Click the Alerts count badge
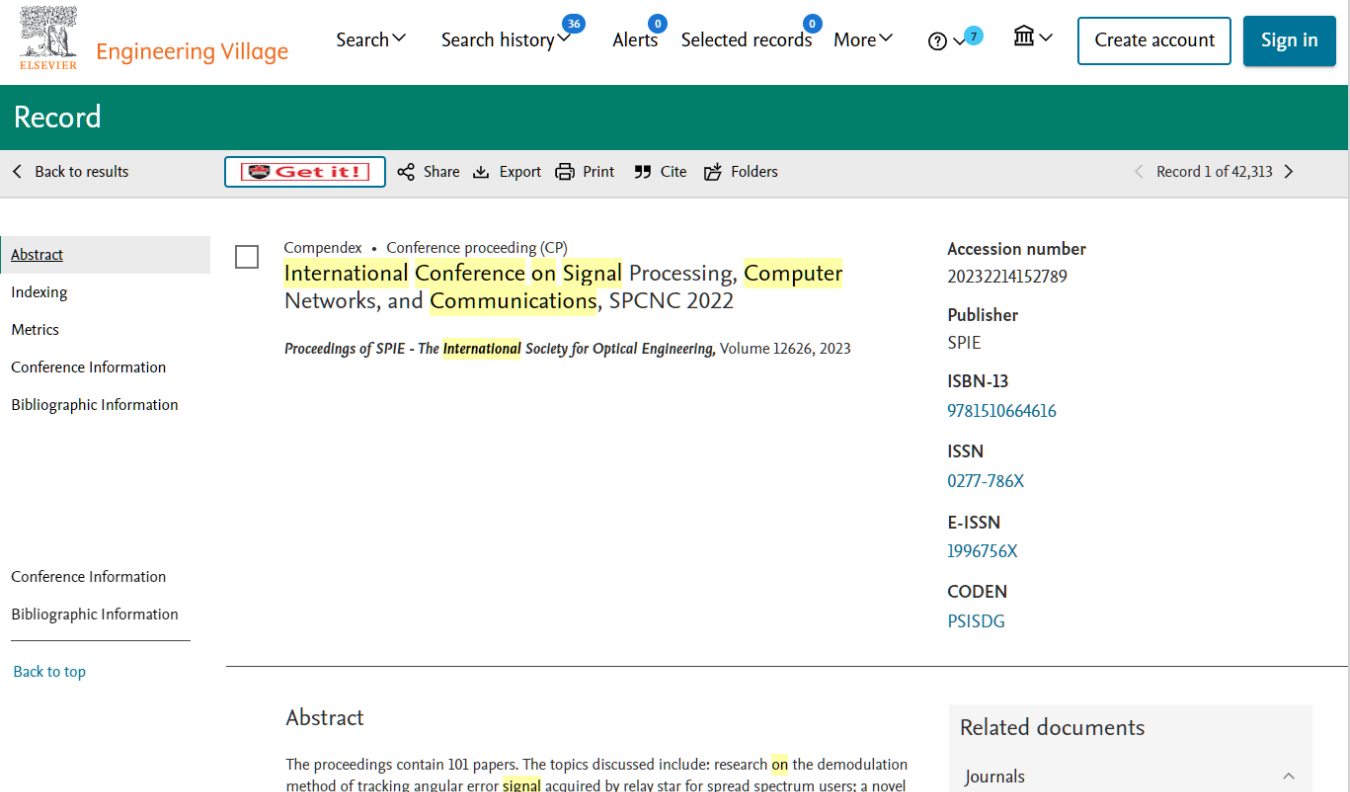This screenshot has width=1350, height=792. click(x=657, y=23)
